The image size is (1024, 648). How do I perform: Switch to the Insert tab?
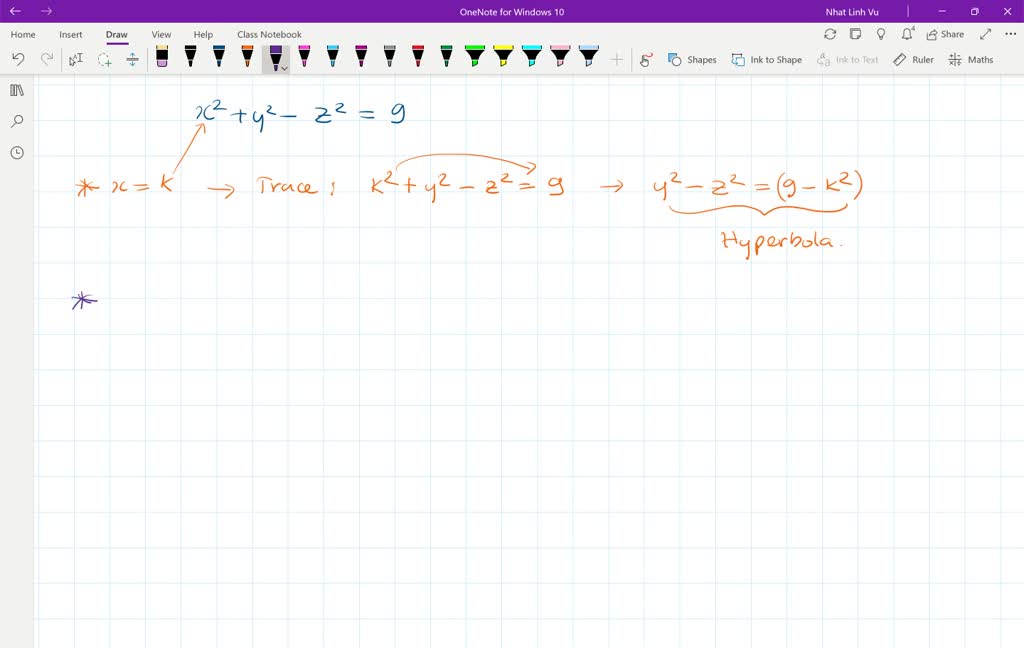point(71,34)
